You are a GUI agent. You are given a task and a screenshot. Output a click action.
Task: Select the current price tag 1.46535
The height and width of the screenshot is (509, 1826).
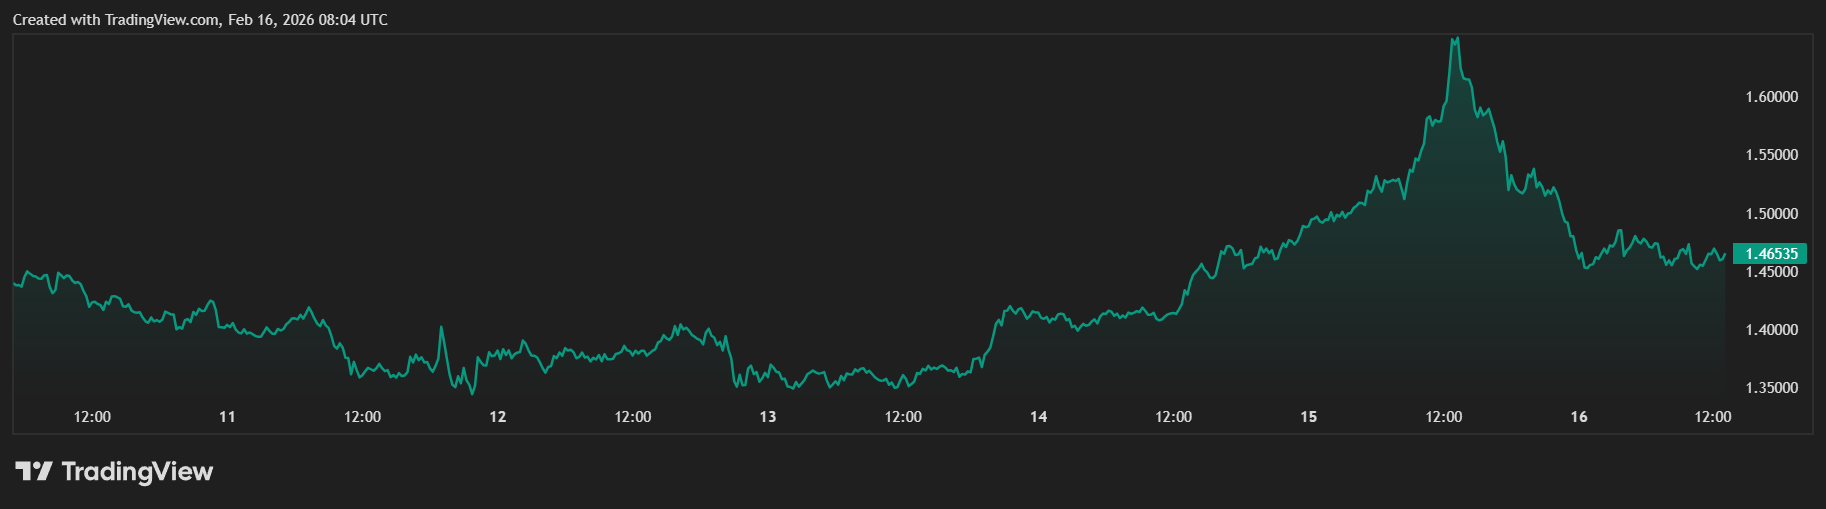coord(1770,254)
